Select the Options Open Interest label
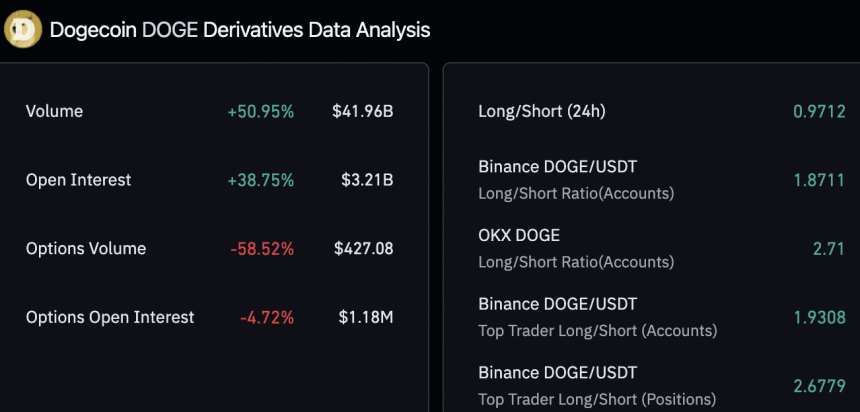The image size is (860, 412). [x=110, y=317]
